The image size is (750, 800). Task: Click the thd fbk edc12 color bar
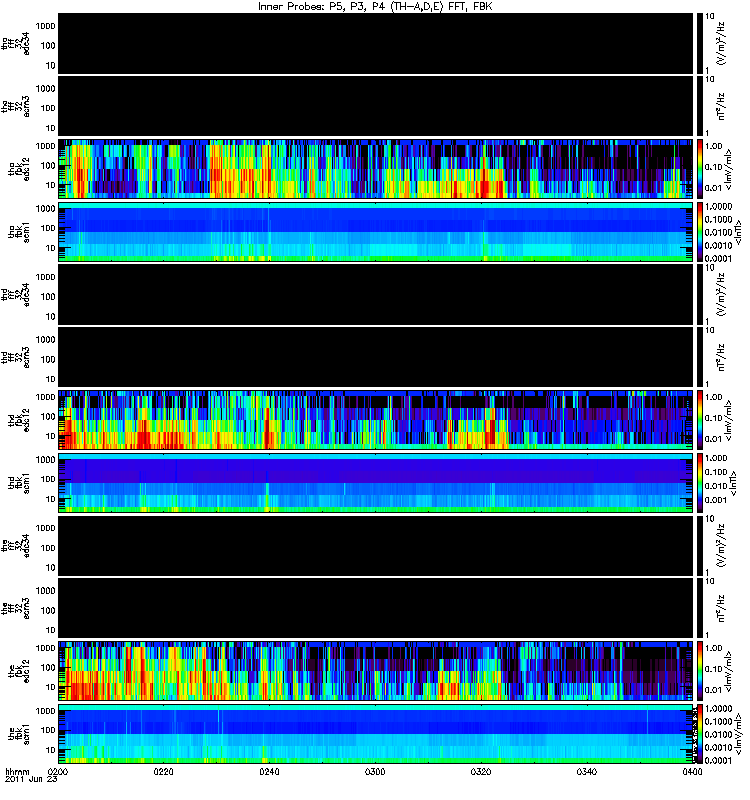699,420
